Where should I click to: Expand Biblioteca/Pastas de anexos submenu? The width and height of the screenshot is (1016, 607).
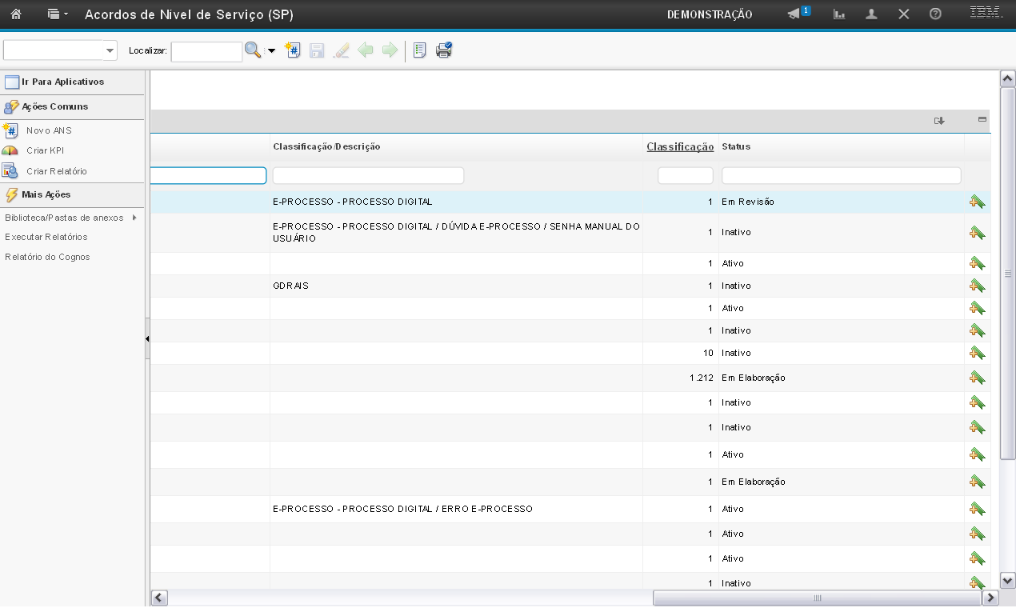point(135,217)
